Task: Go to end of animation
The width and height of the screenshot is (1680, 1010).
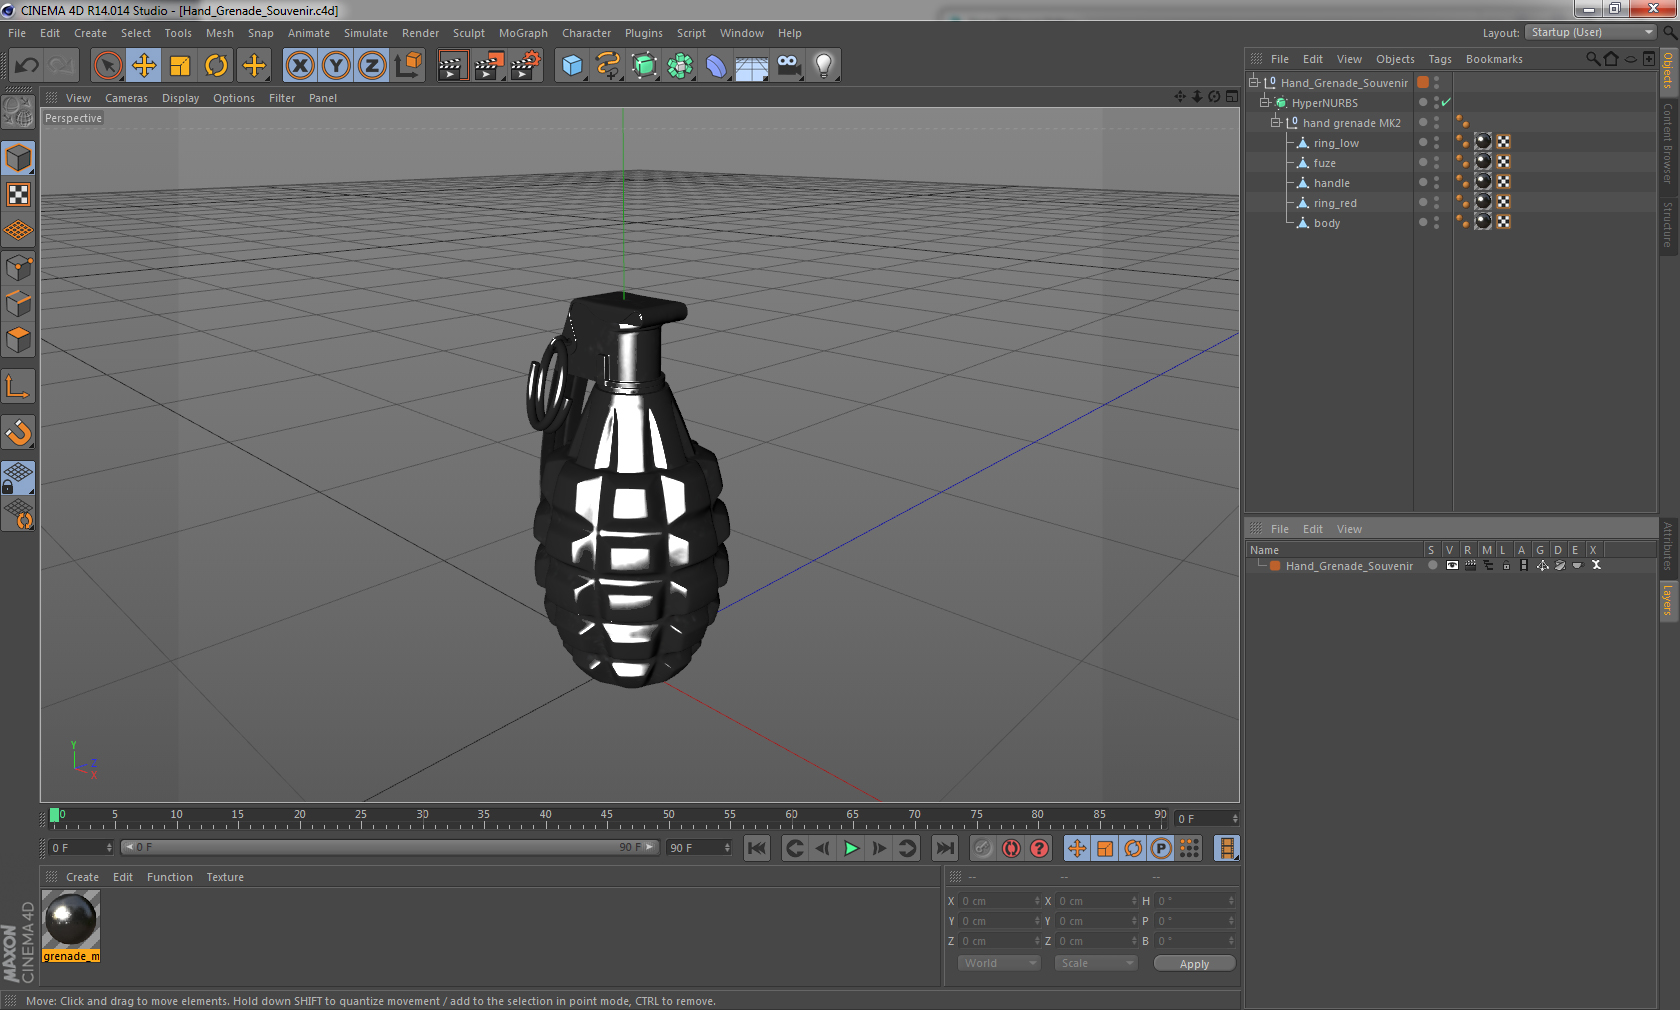Action: coord(944,848)
